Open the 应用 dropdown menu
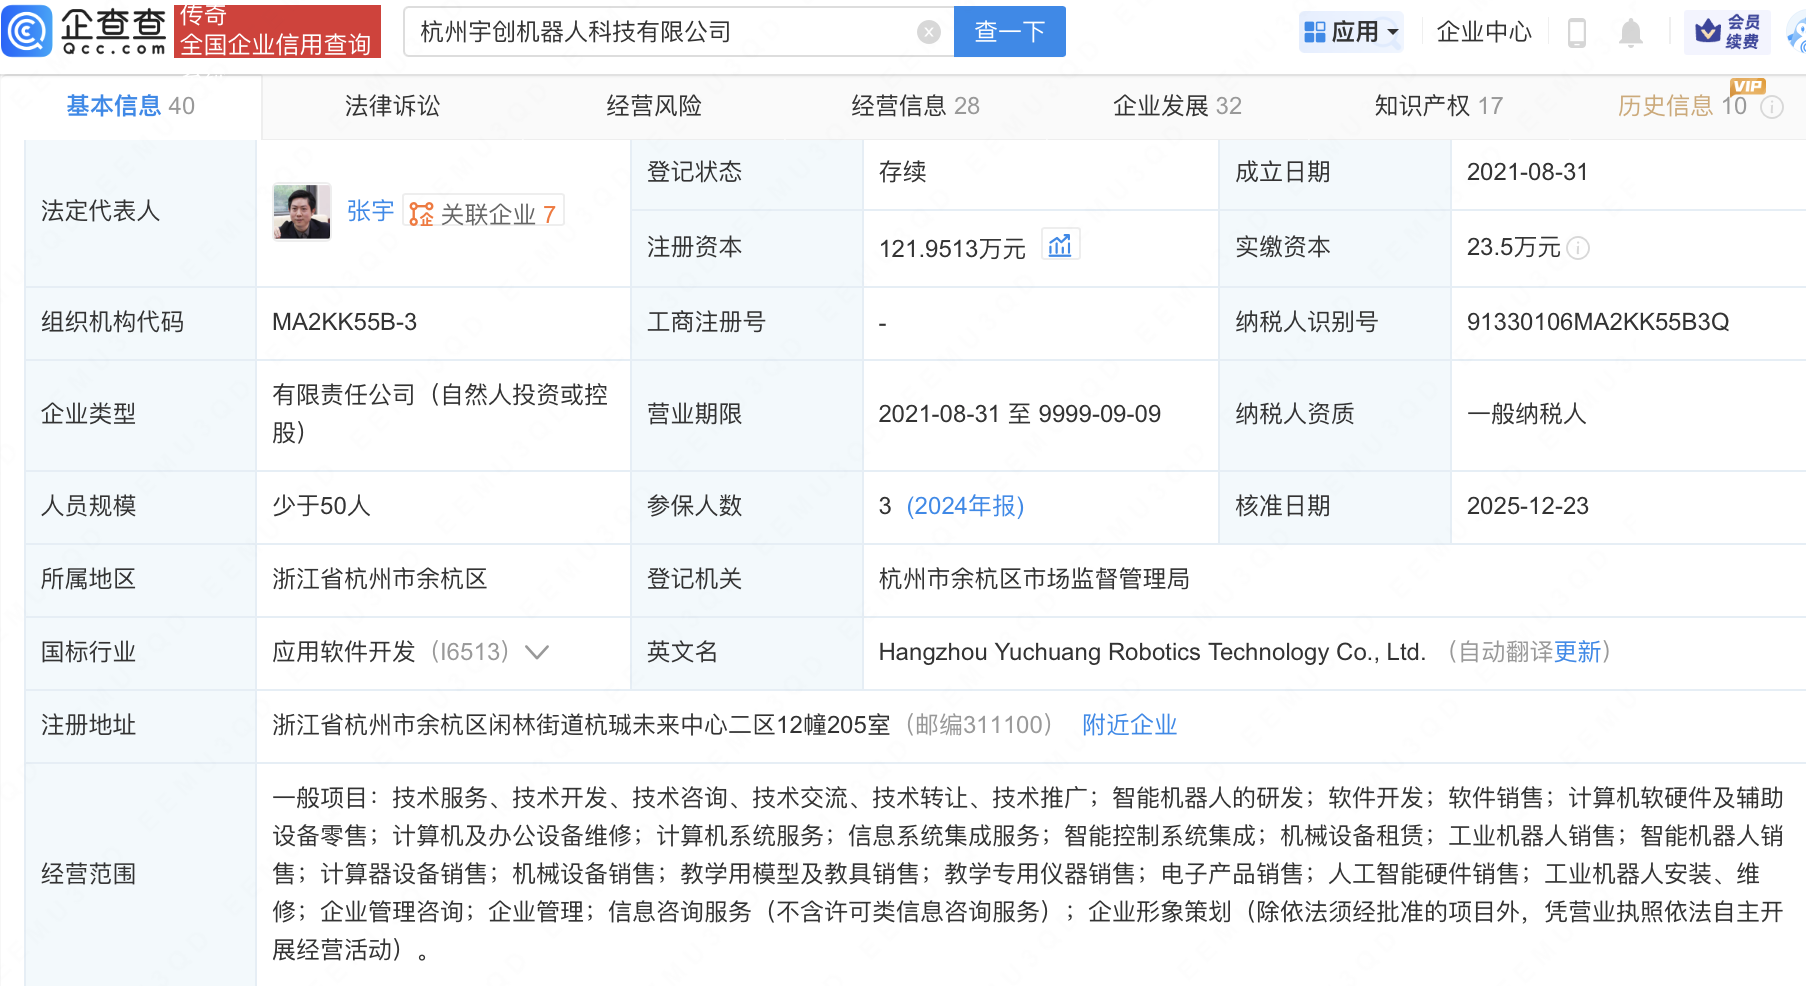 point(1352,32)
